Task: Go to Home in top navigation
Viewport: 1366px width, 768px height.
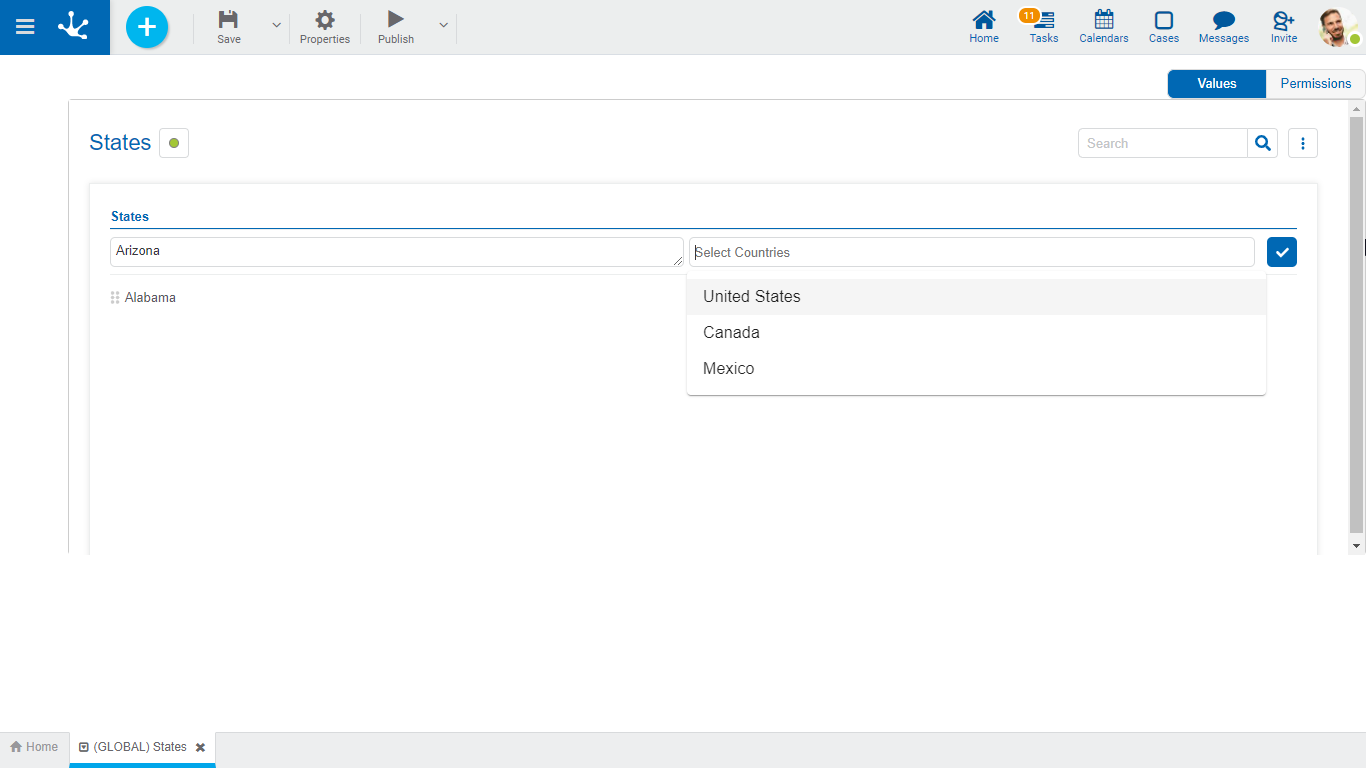Action: [984, 27]
